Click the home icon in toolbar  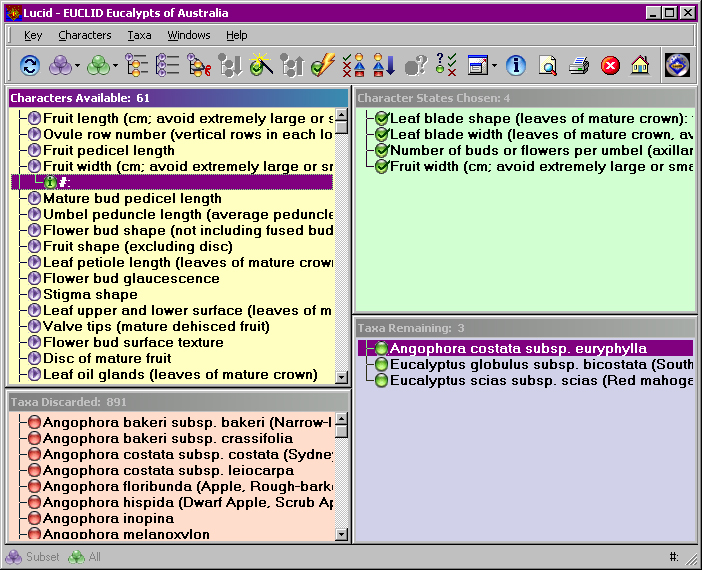[x=640, y=66]
